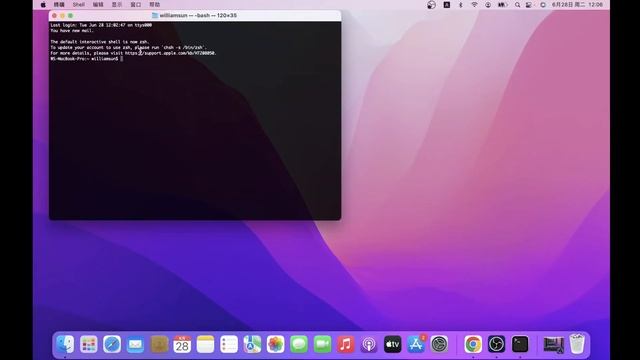This screenshot has height=360, width=640.
Task: Open Spotlight search in menu bar
Action: click(517, 4)
